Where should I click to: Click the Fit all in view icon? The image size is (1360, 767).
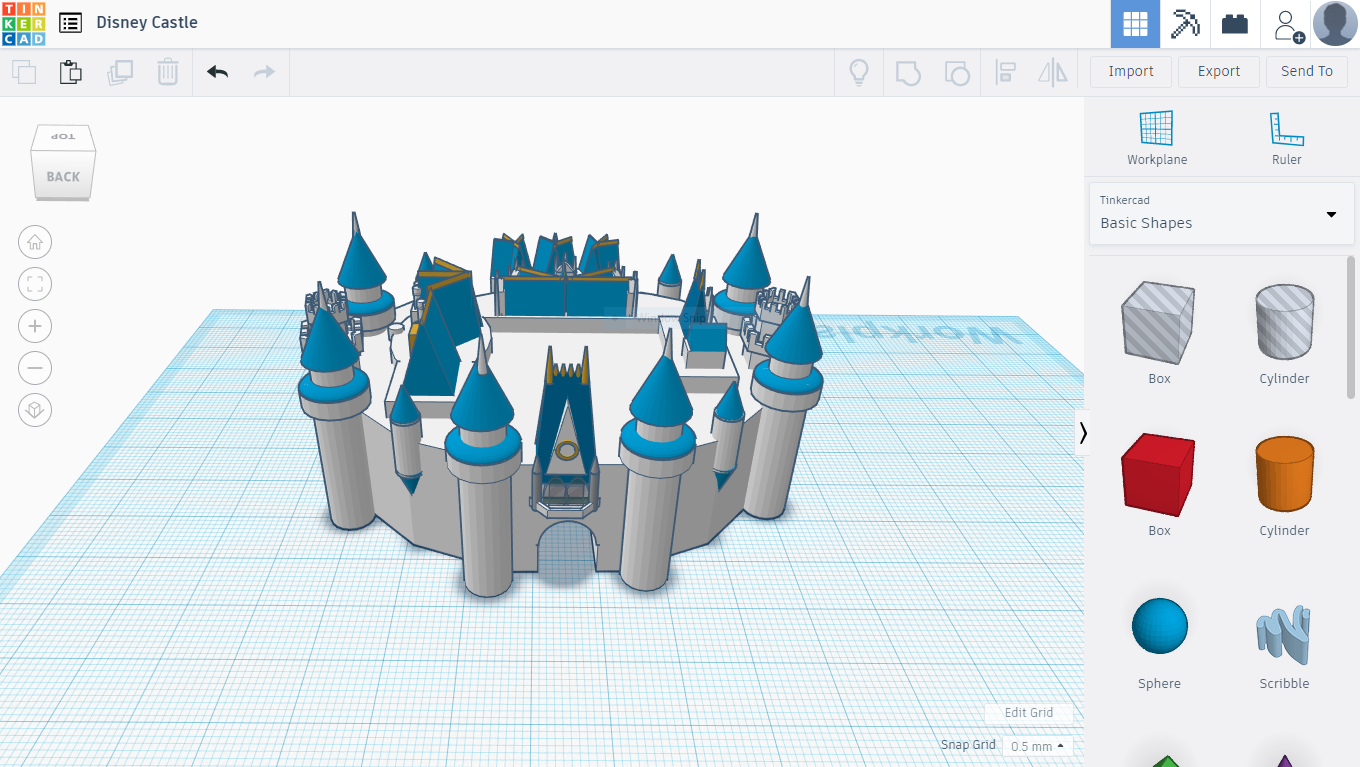tap(35, 284)
